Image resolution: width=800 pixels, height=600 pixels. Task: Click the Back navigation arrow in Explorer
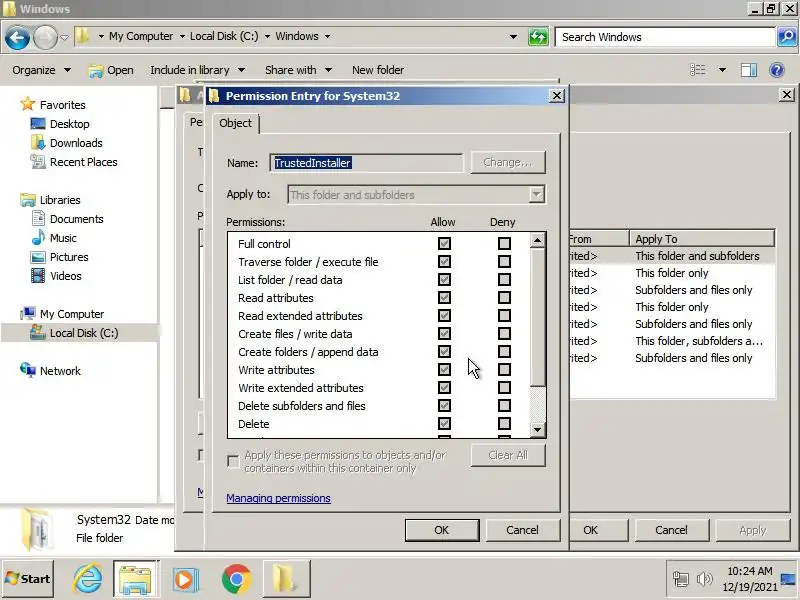17,37
